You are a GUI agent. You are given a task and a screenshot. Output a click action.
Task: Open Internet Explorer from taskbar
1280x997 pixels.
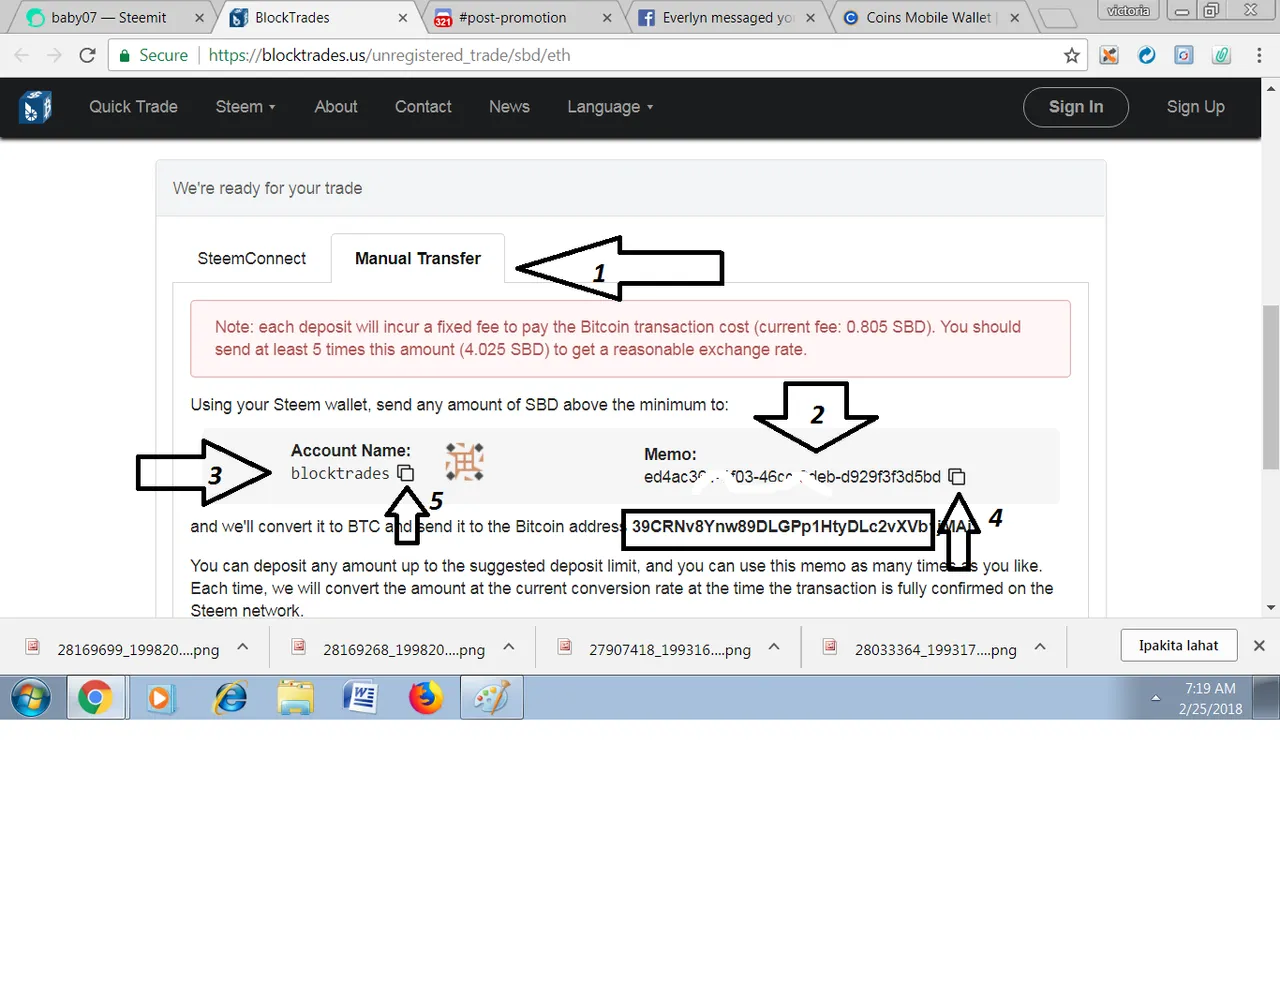(230, 697)
